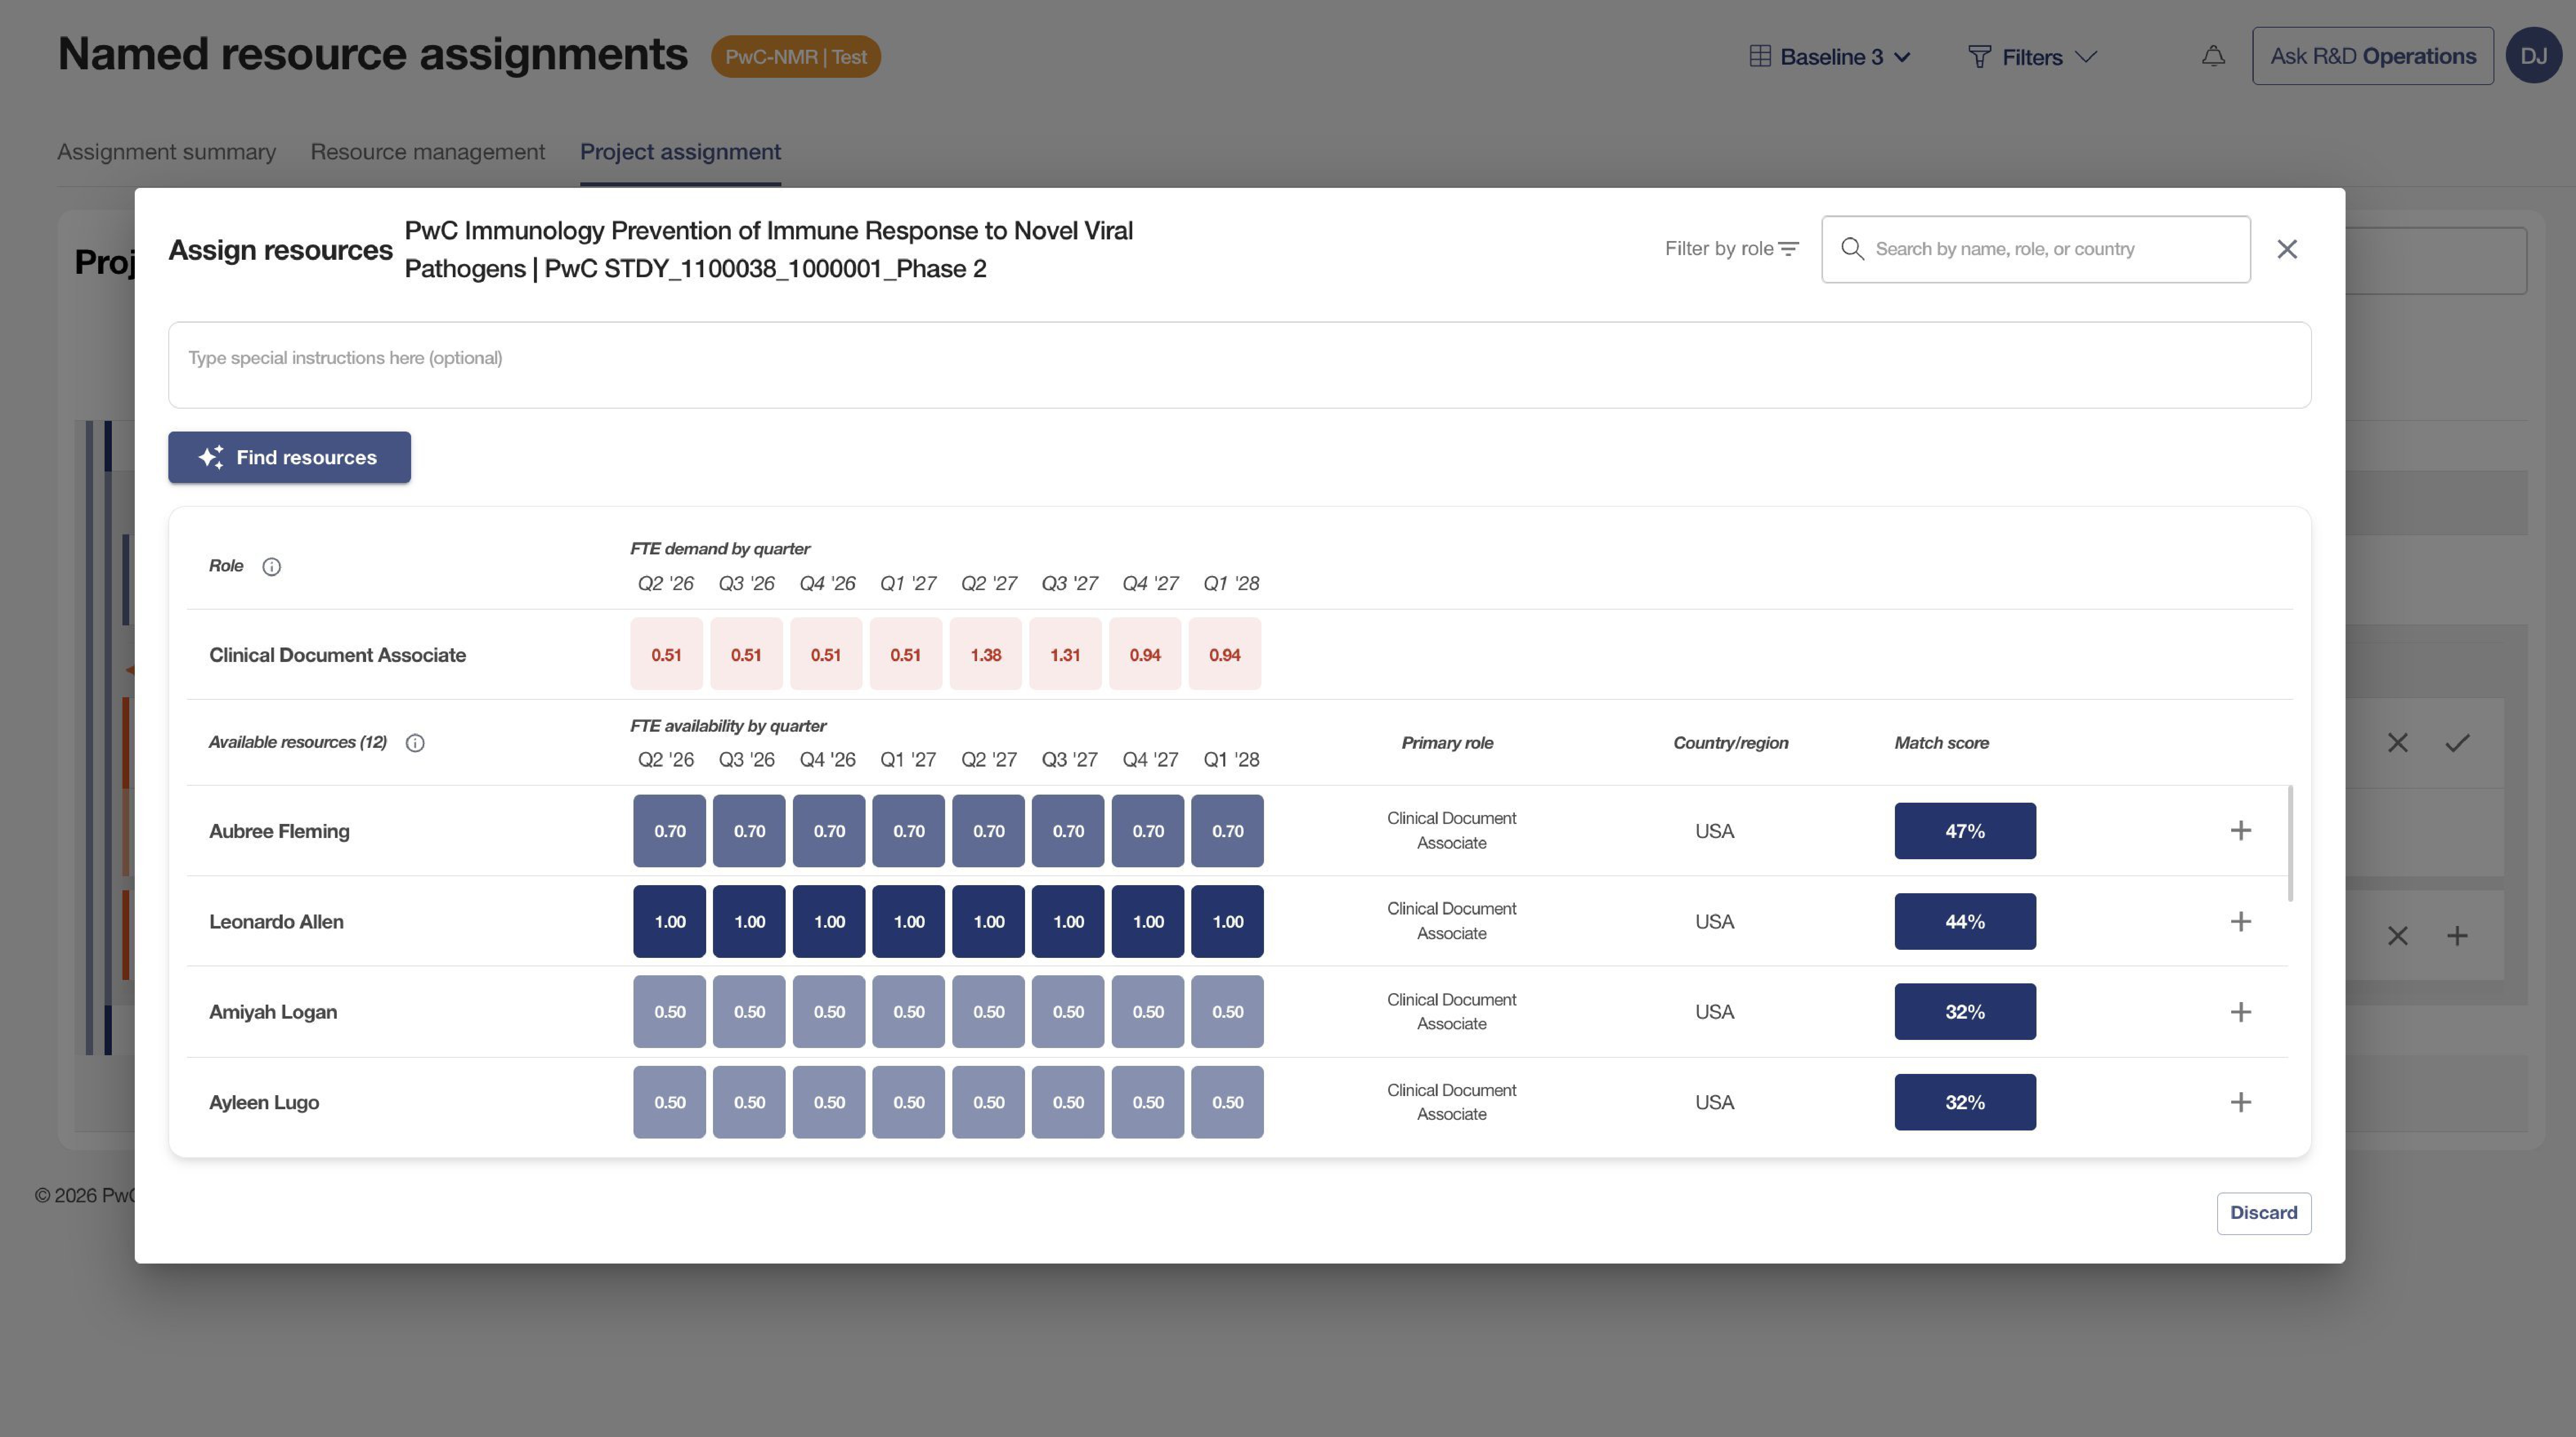This screenshot has width=2576, height=1437.
Task: Click the checkmark icon behind the dialog
Action: (x=2457, y=743)
